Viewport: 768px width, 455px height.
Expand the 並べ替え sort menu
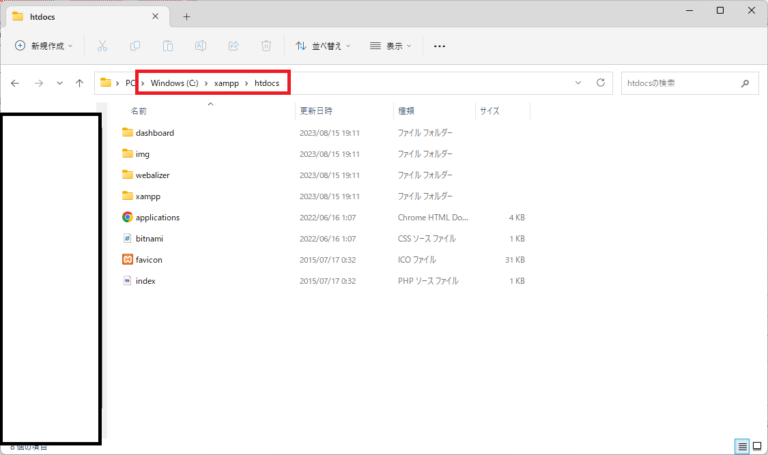[324, 46]
